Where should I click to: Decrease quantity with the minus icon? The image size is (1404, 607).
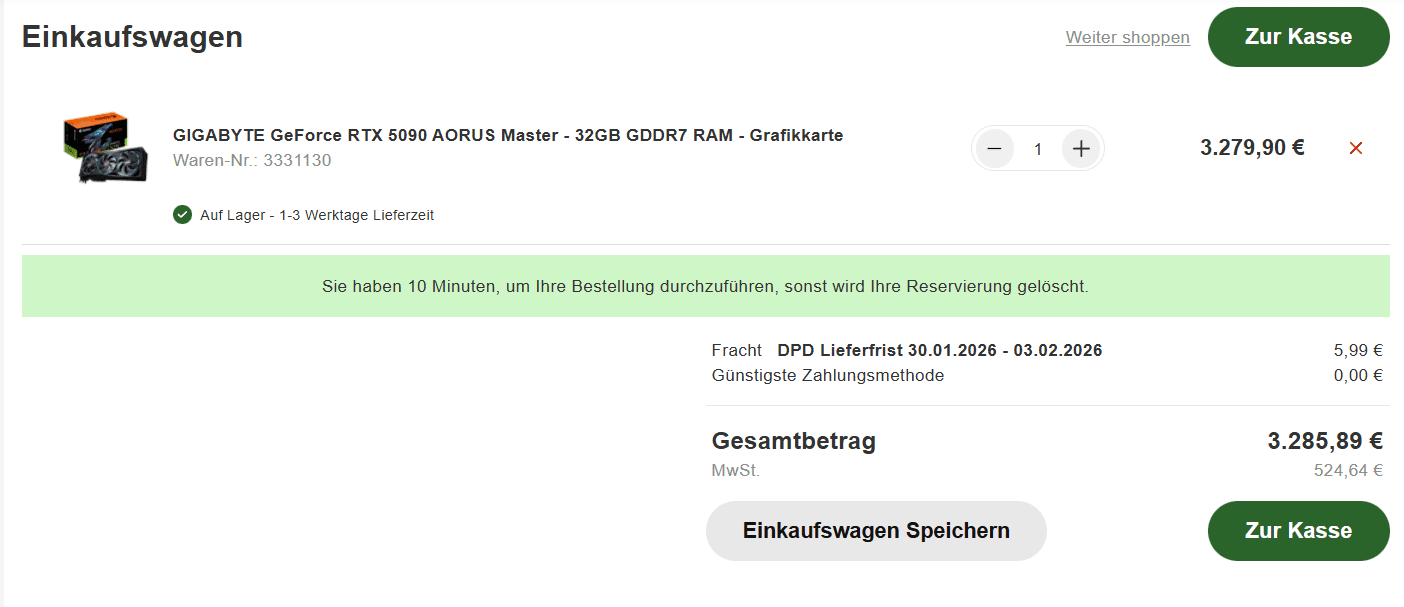(x=995, y=149)
